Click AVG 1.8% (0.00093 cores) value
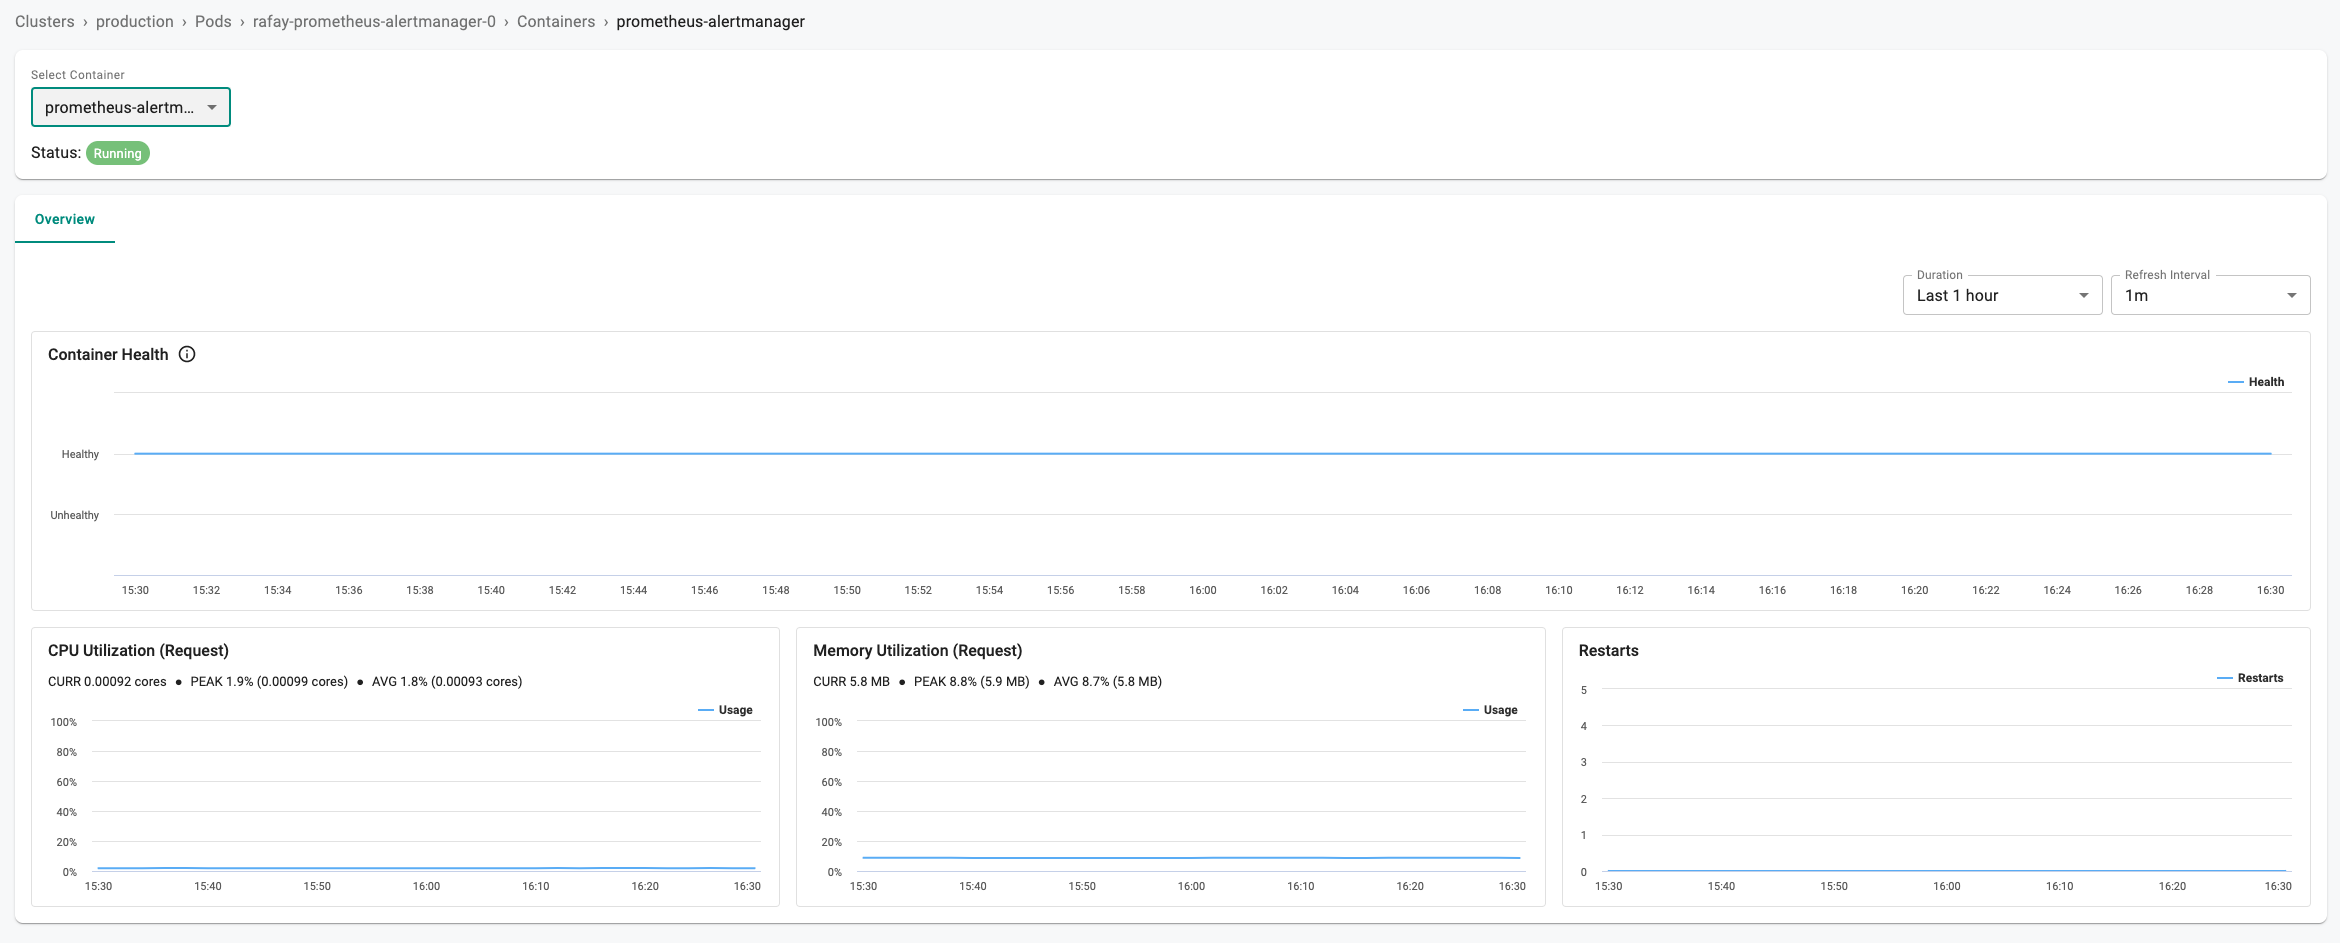Screen dimensions: 2340x943 click(x=447, y=681)
